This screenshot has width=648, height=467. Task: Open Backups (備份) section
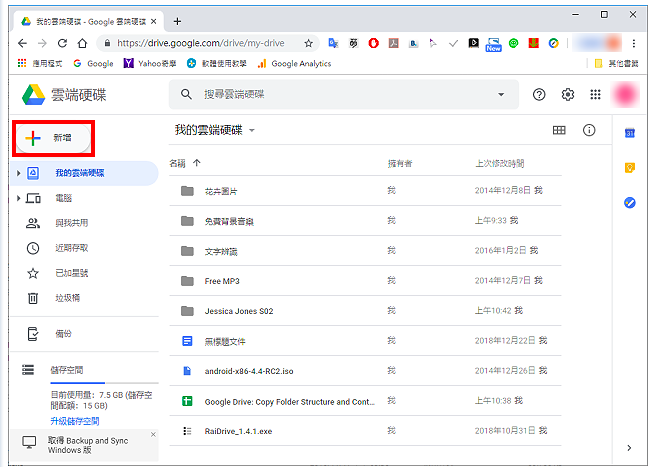84,334
